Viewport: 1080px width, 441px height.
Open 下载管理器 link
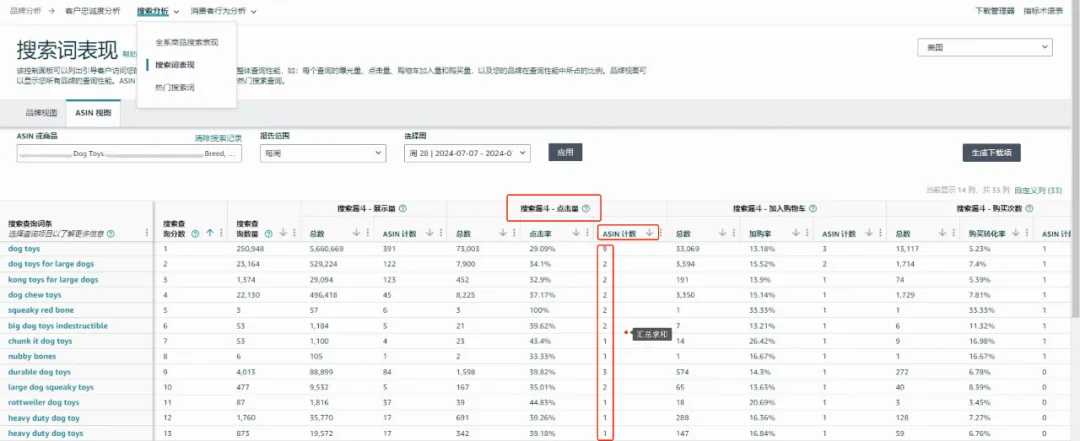(x=995, y=11)
